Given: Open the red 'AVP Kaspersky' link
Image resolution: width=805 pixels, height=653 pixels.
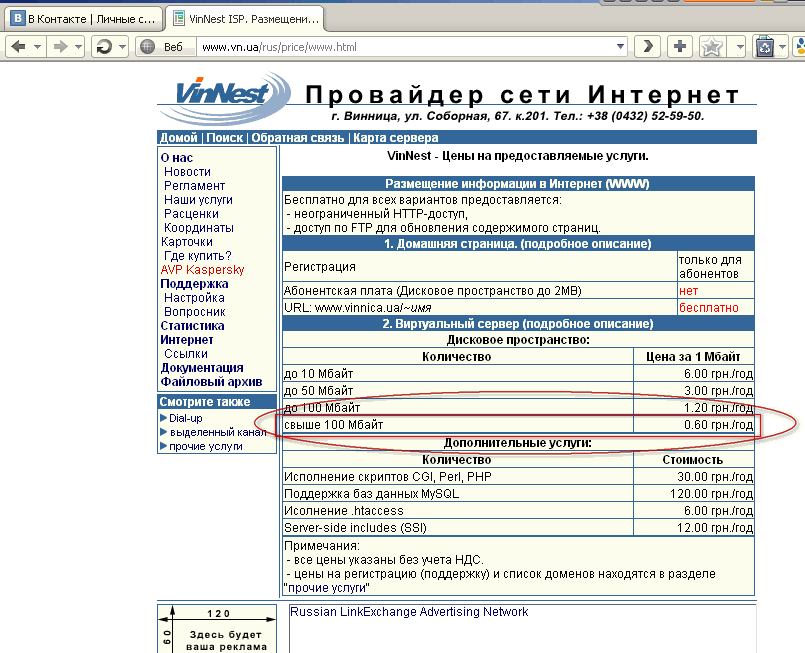Looking at the screenshot, I should tap(202, 270).
